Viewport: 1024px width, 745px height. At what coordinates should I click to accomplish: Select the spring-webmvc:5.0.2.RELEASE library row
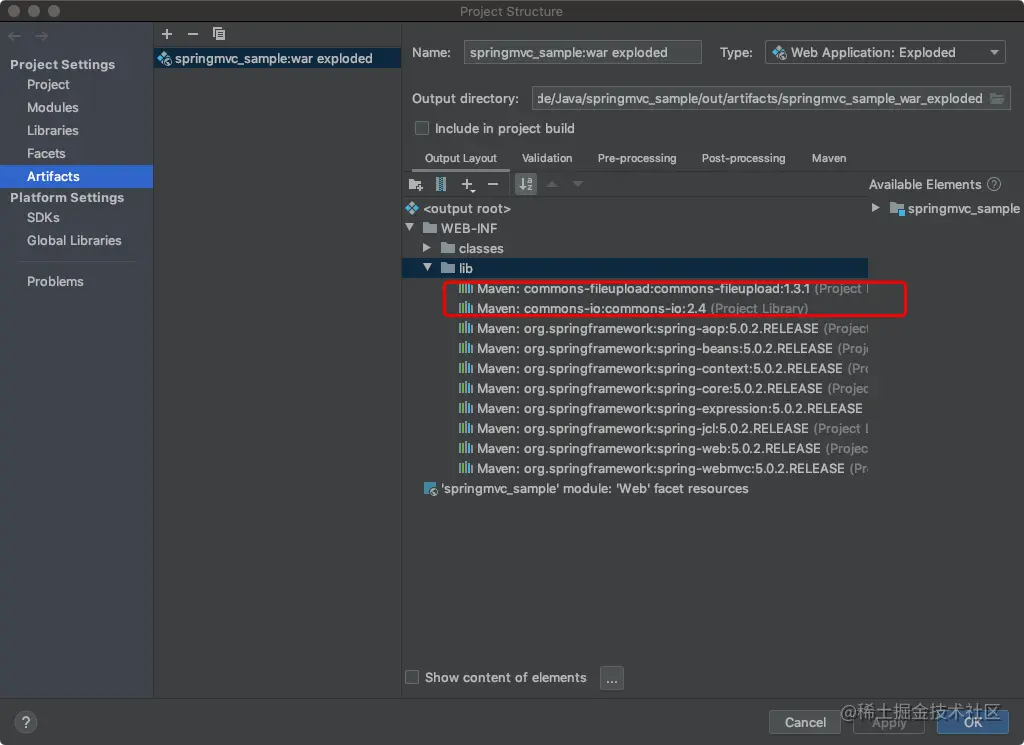663,469
